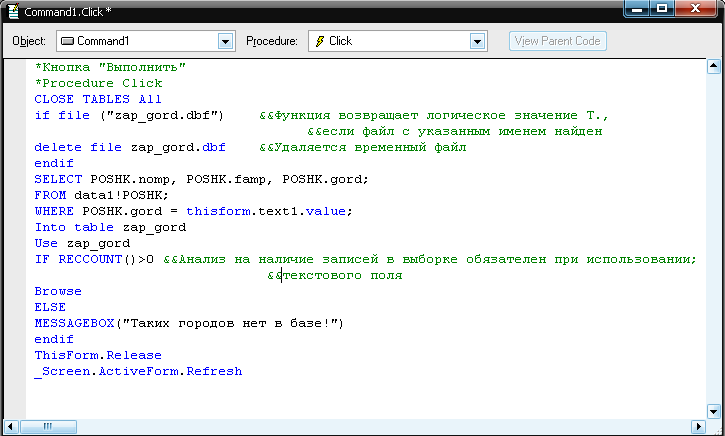
Task: Minimize the Command1.Click window
Action: [637, 8]
